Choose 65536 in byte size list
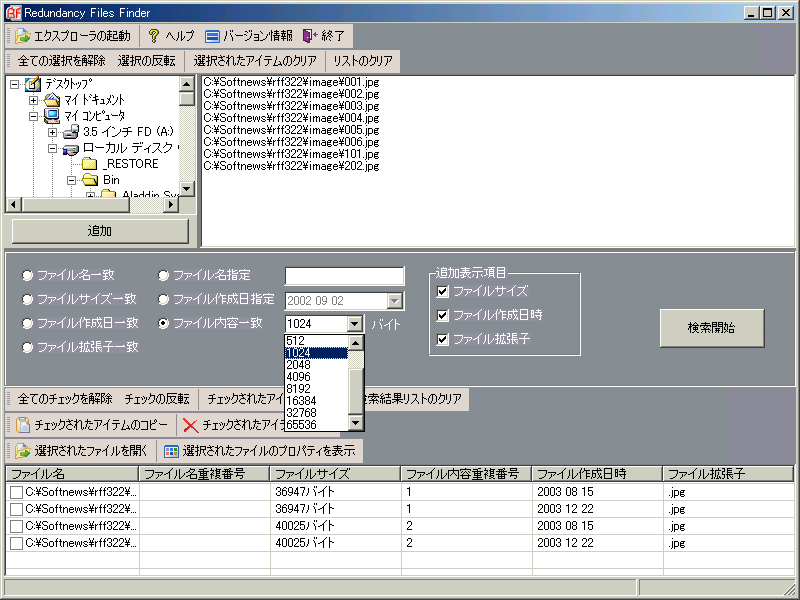This screenshot has height=600, width=800. [x=316, y=424]
